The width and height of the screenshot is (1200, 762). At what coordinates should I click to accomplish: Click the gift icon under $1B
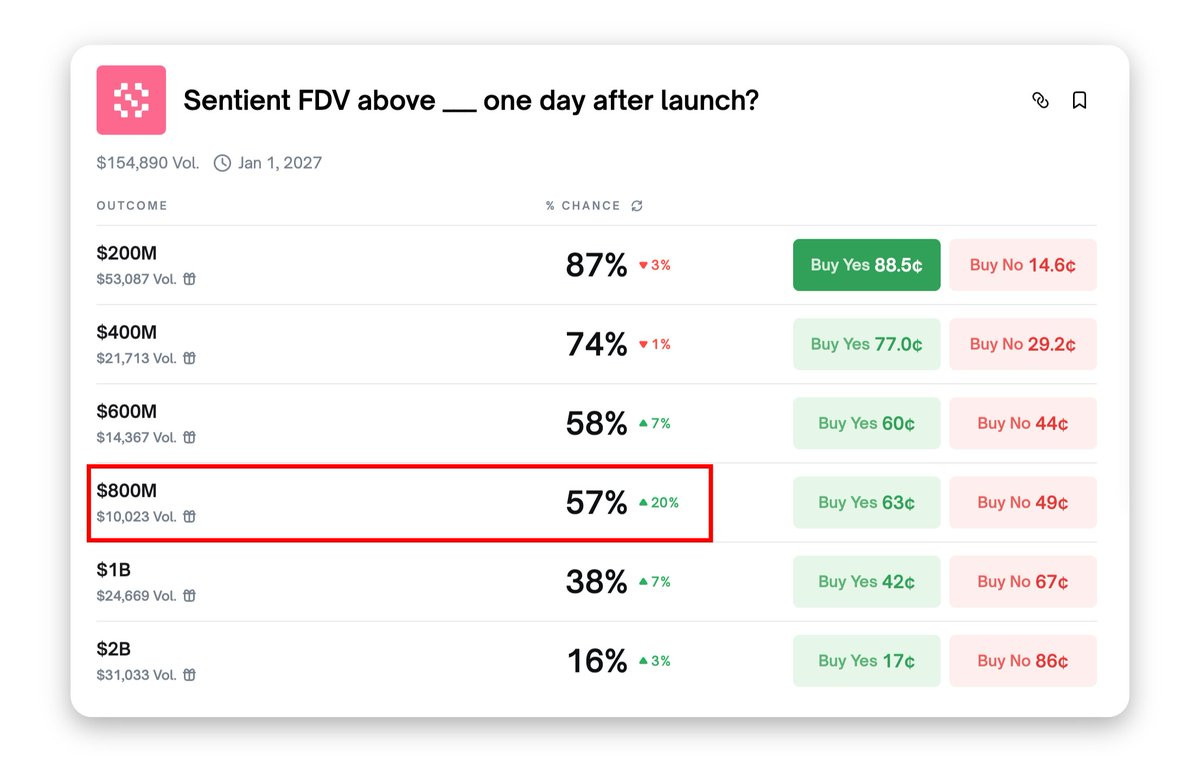tap(189, 596)
